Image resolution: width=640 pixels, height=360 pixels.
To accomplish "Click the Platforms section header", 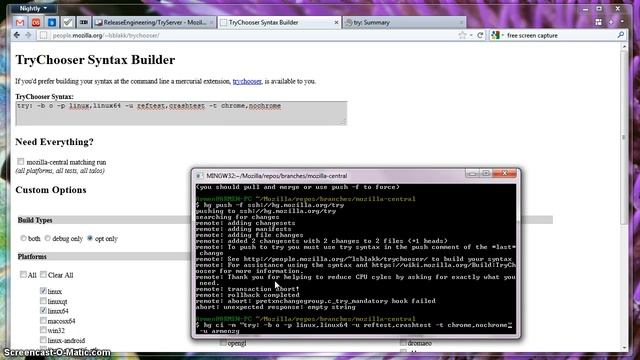I will tap(32, 257).
